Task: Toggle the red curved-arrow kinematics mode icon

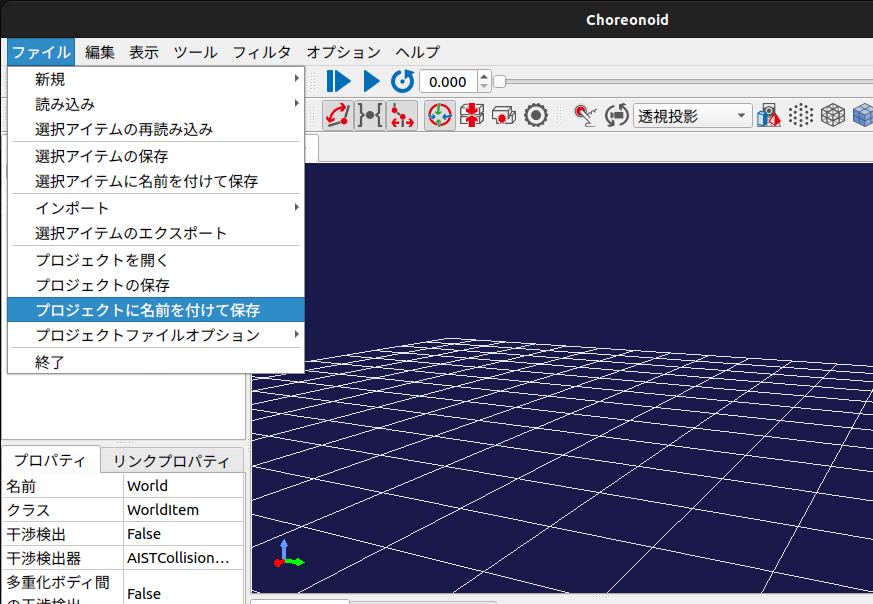Action: point(337,116)
